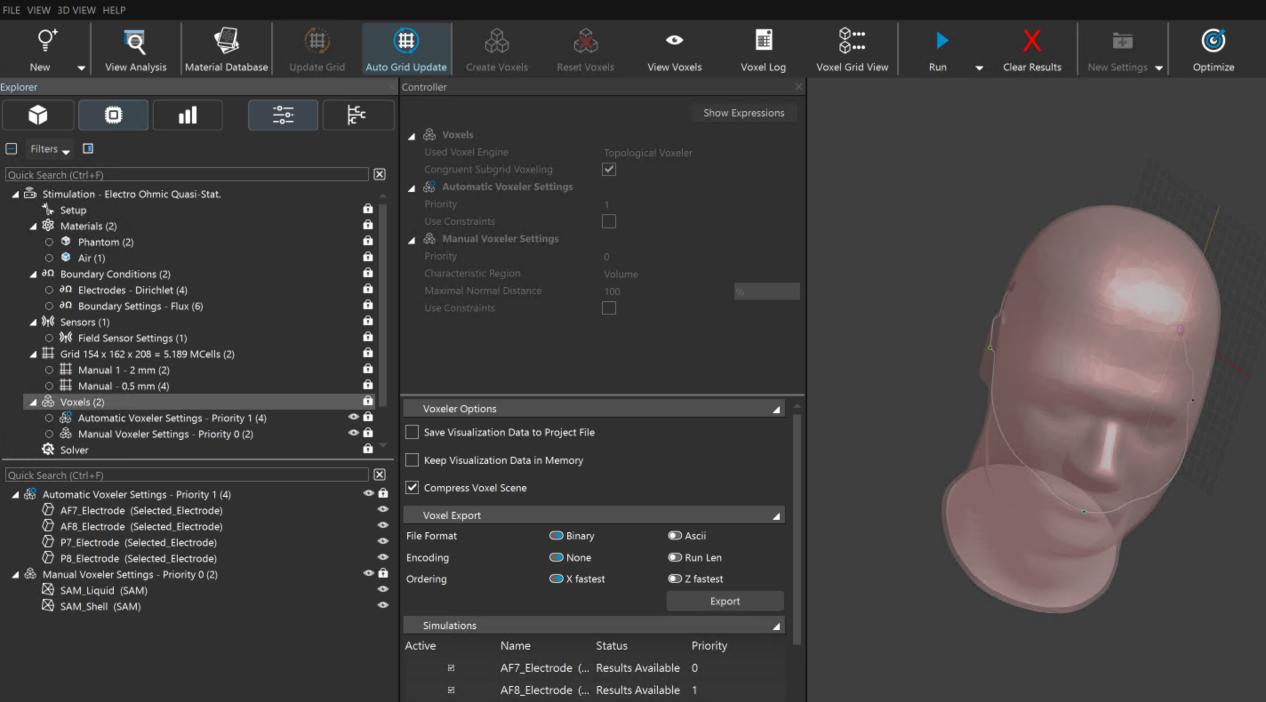Collapse the Materials (2) tree node
The image size is (1266, 702).
tap(33, 226)
